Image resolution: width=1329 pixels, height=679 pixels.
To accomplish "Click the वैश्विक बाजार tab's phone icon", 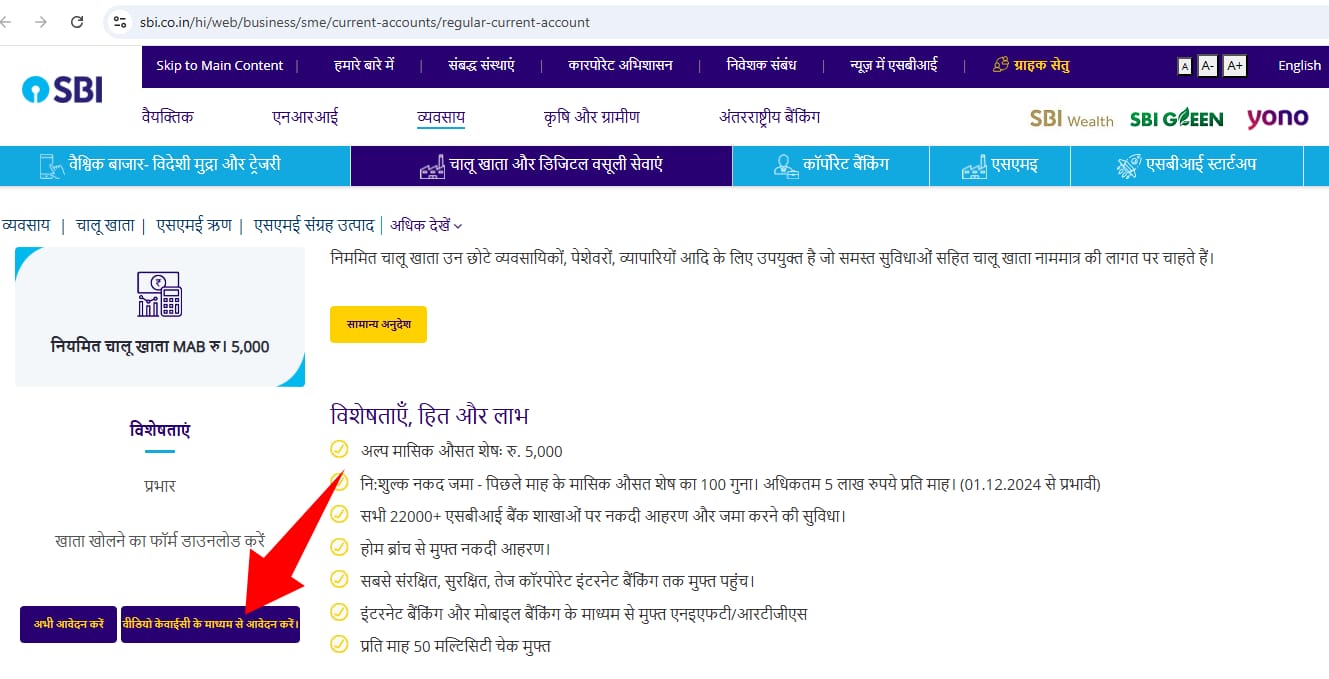I will (x=52, y=166).
